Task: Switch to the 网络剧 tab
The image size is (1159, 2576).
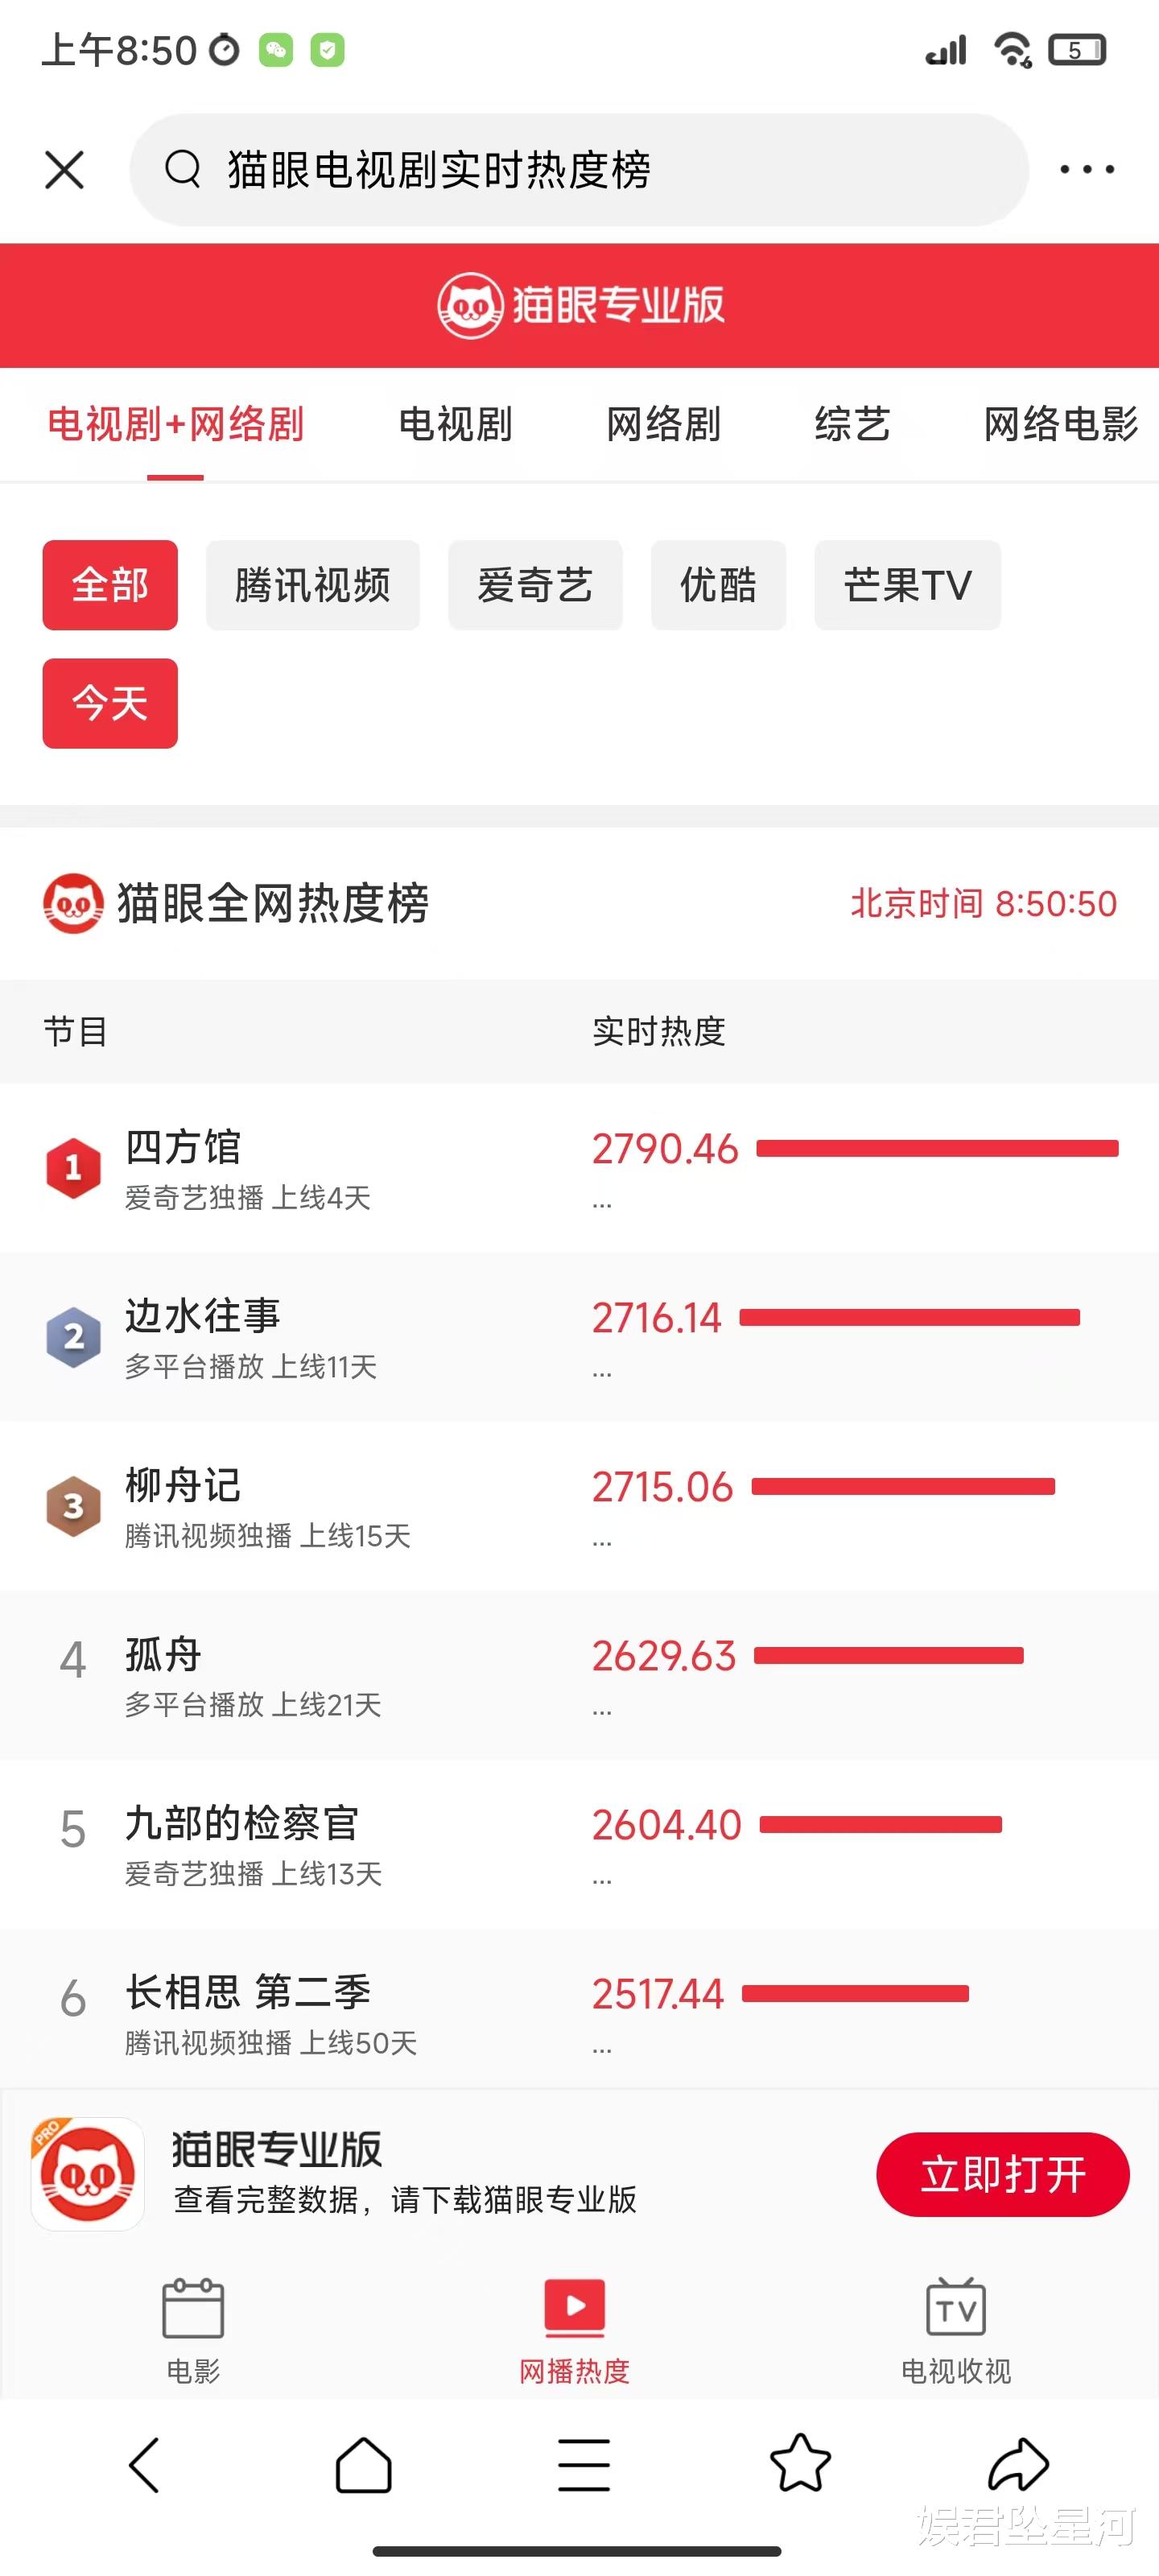Action: 663,424
